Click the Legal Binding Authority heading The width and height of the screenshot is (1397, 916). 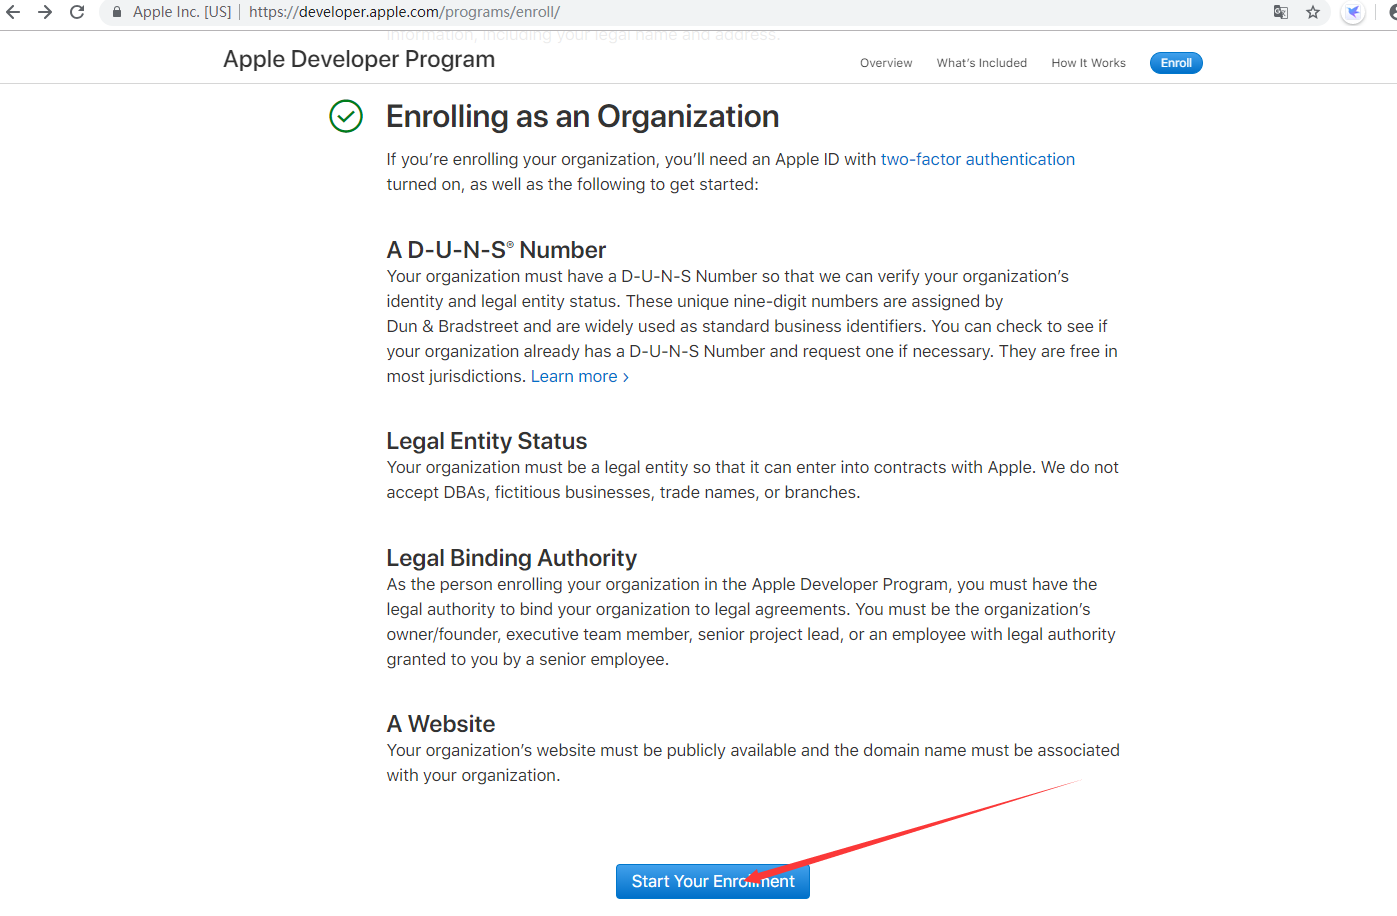pos(512,558)
